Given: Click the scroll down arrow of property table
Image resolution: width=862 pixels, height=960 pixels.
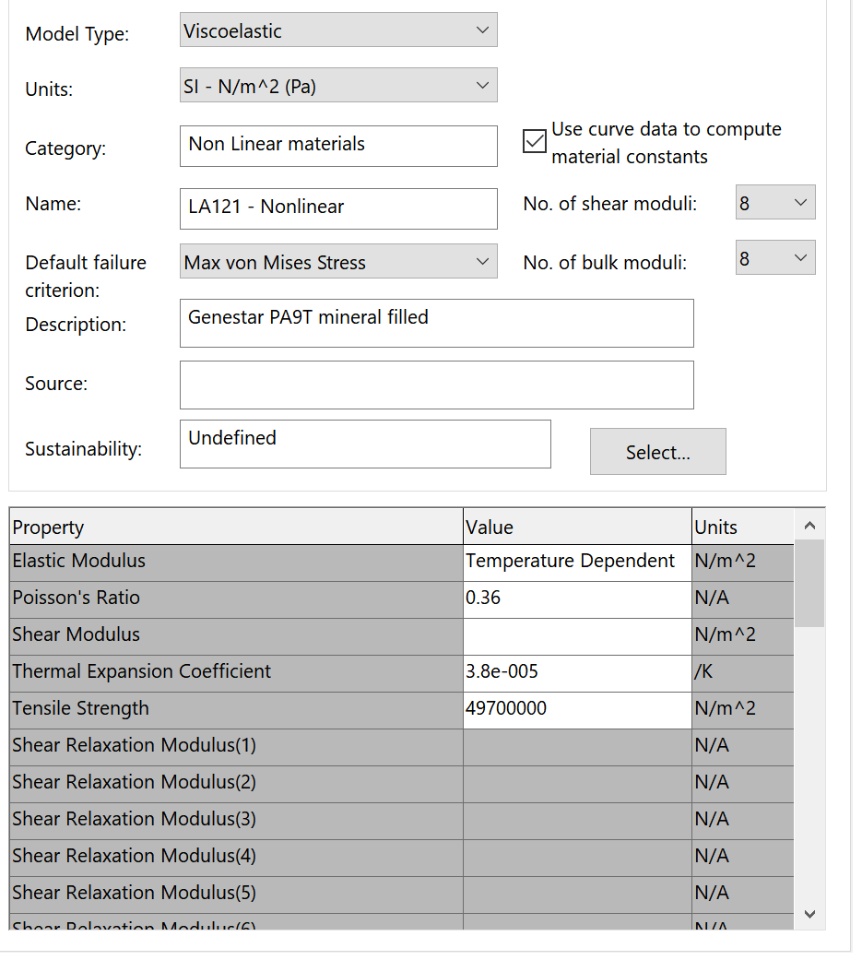Looking at the screenshot, I should (x=810, y=914).
